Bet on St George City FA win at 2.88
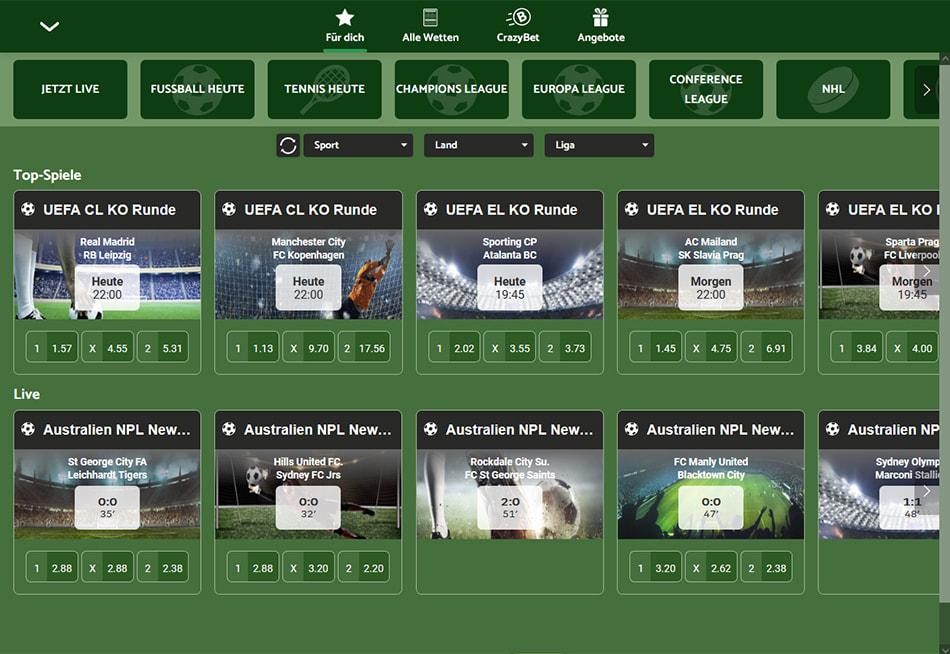Screen dimensions: 950x654 pyautogui.click(x=52, y=569)
